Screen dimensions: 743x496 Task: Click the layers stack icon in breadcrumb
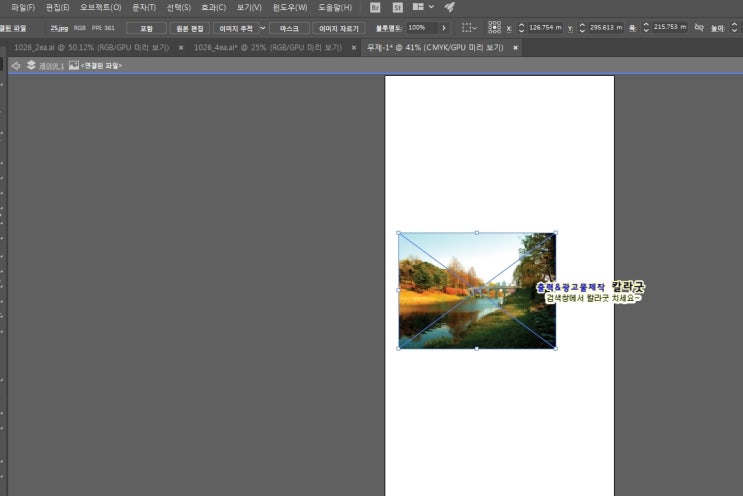(31, 65)
